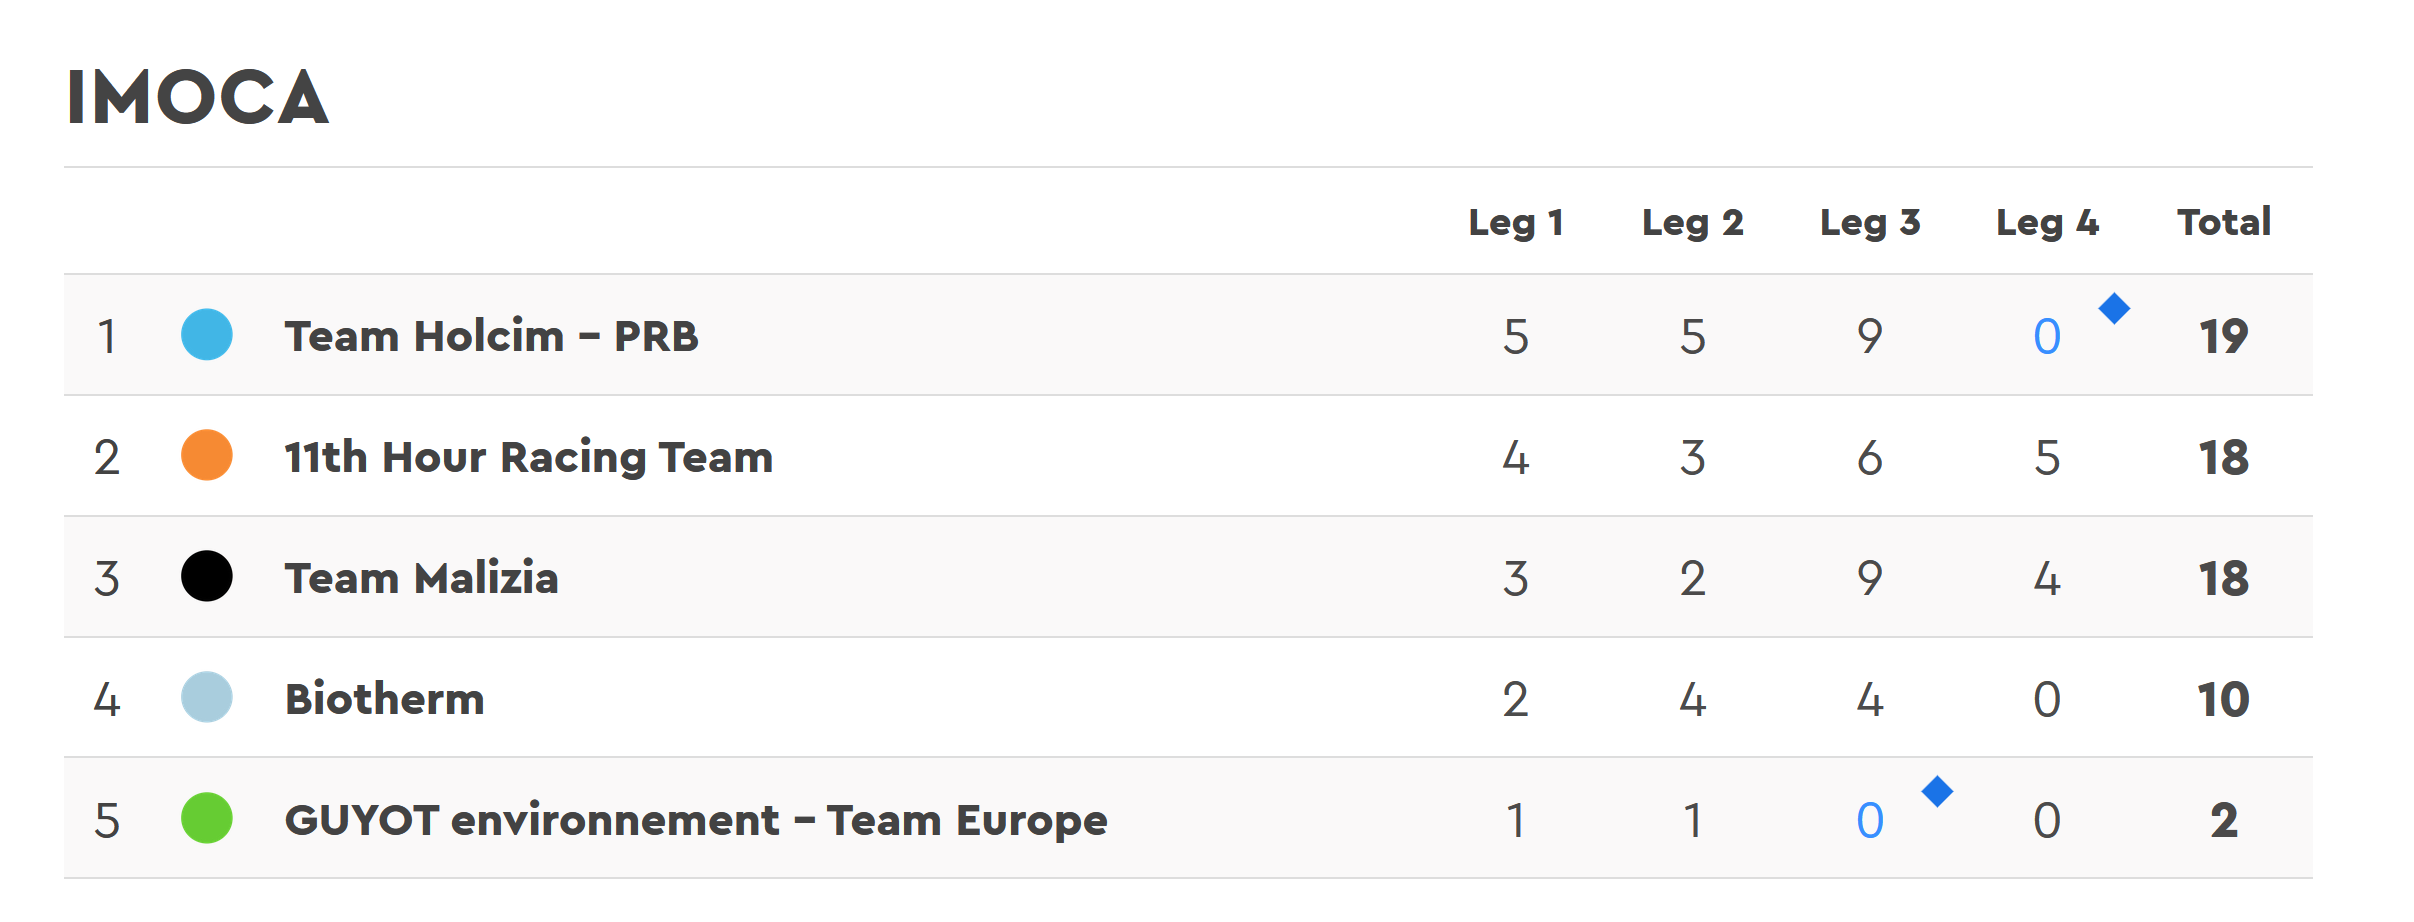
Task: Click the Total column header
Action: click(x=2224, y=222)
